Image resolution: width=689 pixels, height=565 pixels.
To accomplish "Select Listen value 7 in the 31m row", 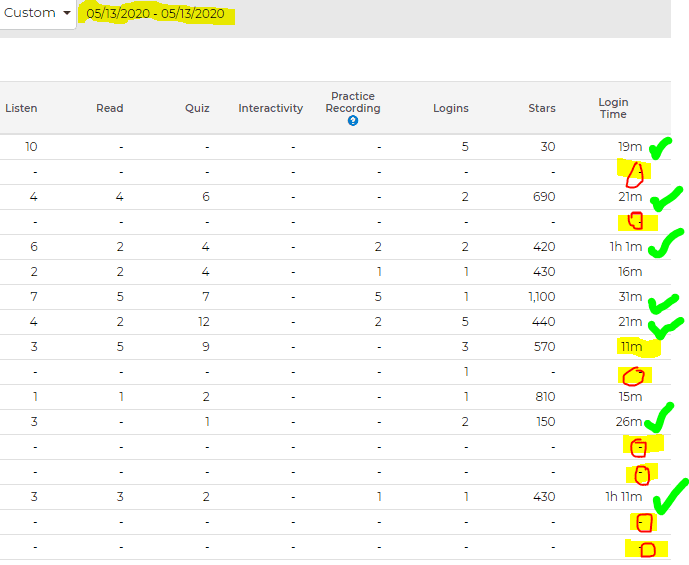I will 34,297.
